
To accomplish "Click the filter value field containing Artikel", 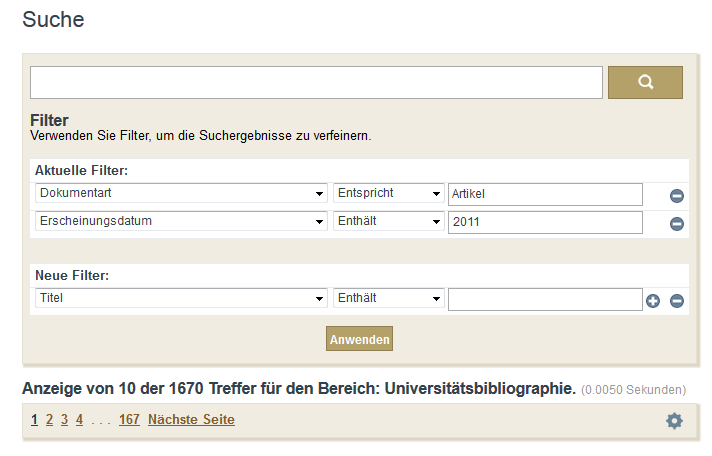I will (545, 194).
